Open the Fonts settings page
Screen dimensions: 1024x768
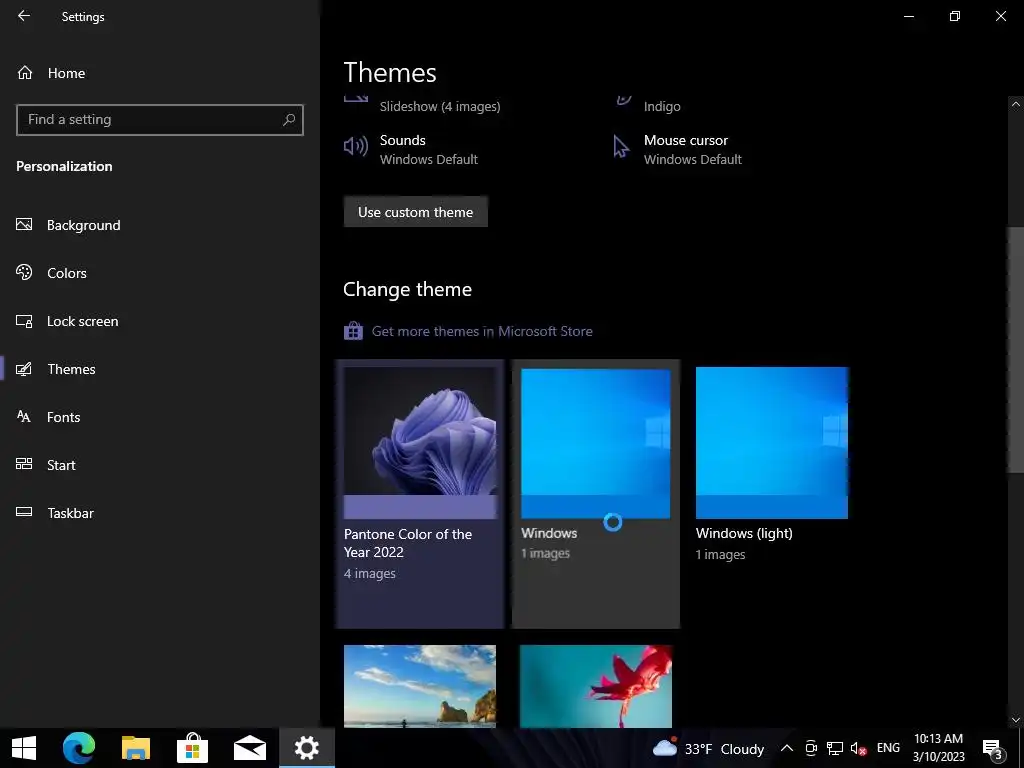(63, 417)
